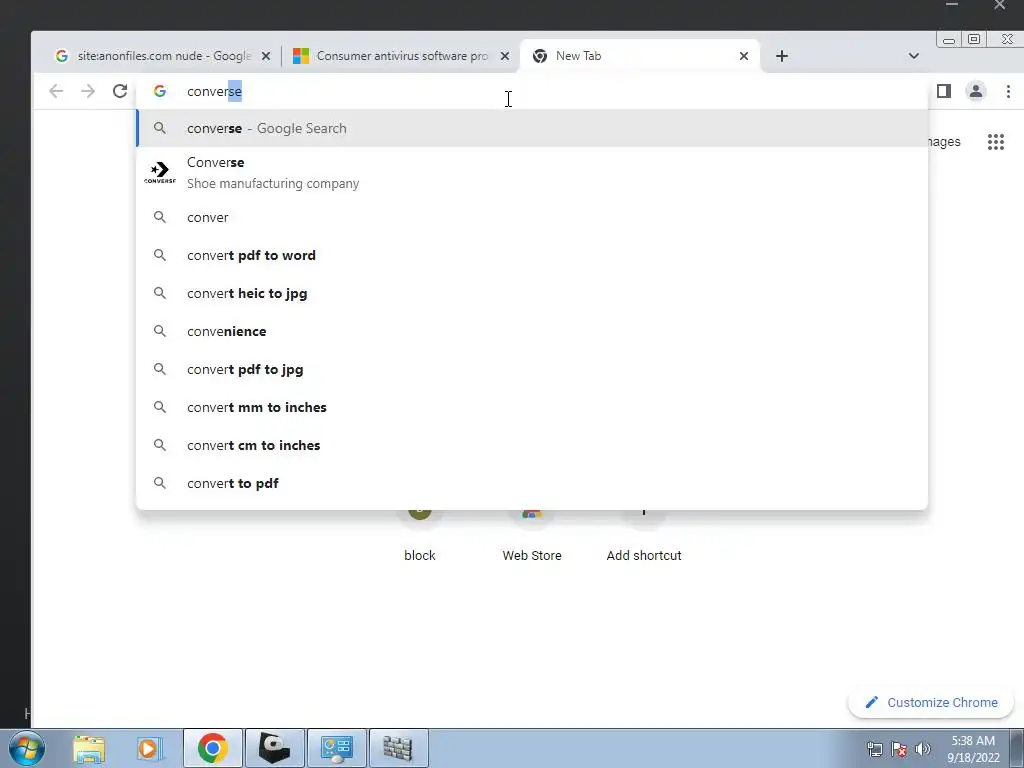Reload the page with the refresh icon

pos(120,91)
